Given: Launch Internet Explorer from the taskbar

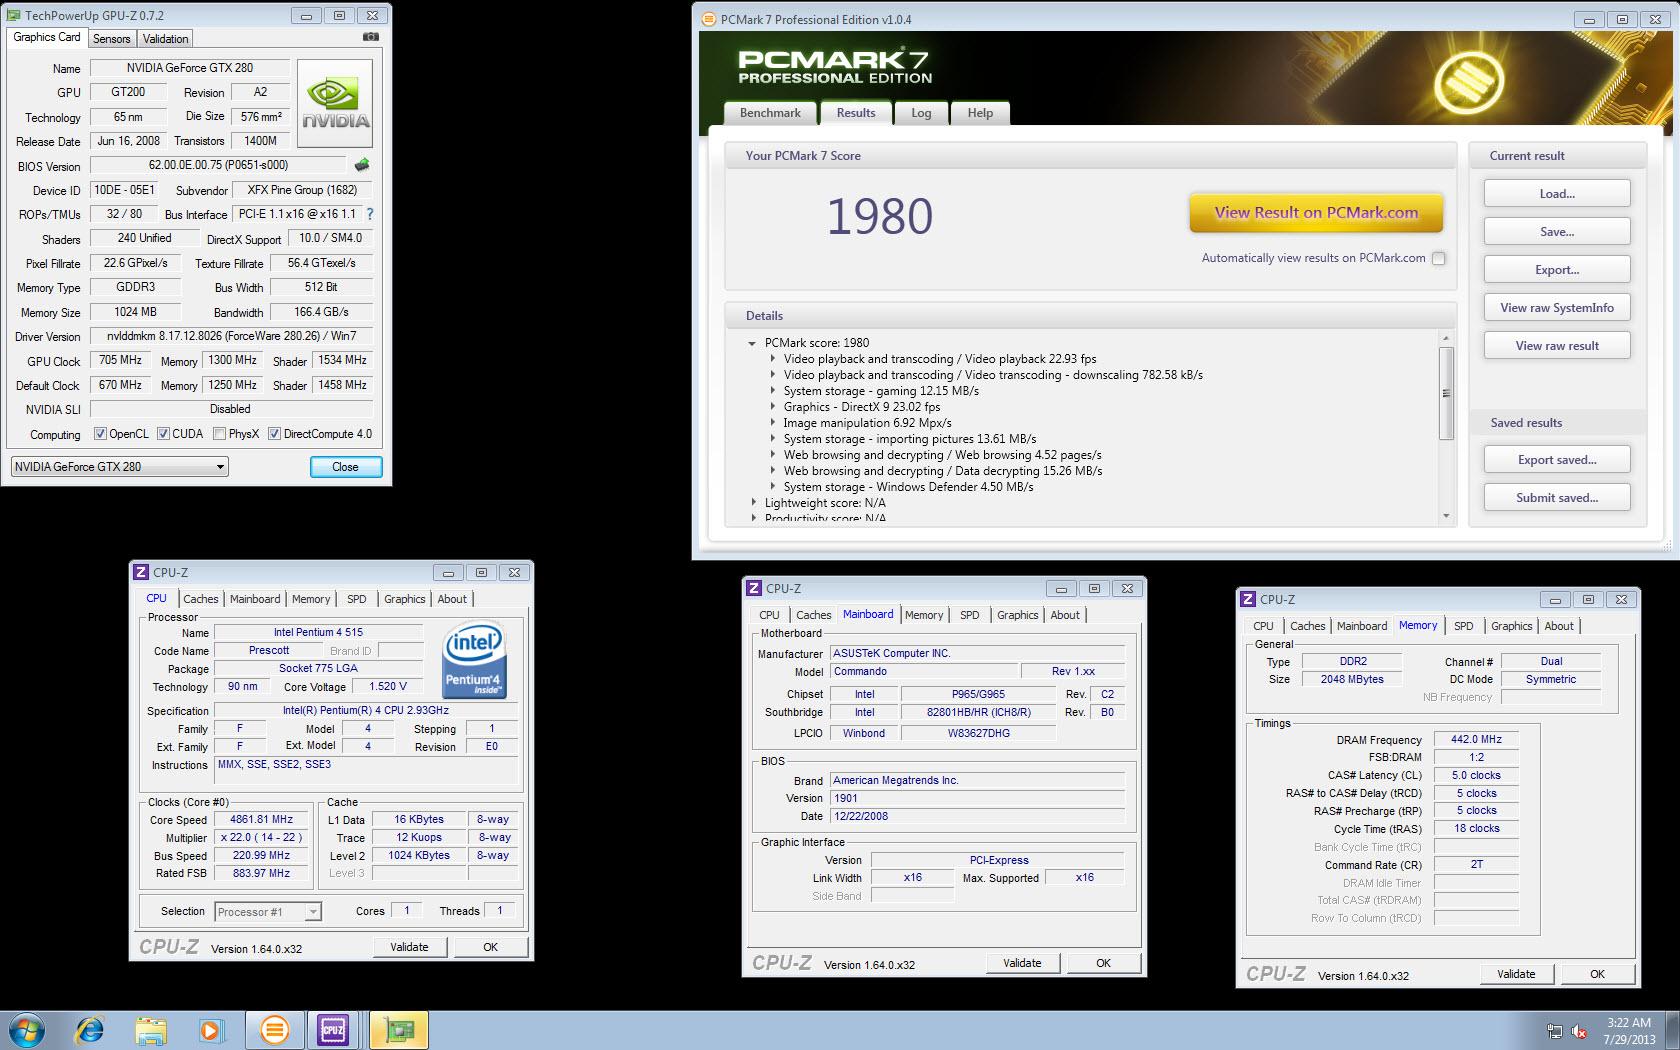Looking at the screenshot, I should pos(90,1030).
